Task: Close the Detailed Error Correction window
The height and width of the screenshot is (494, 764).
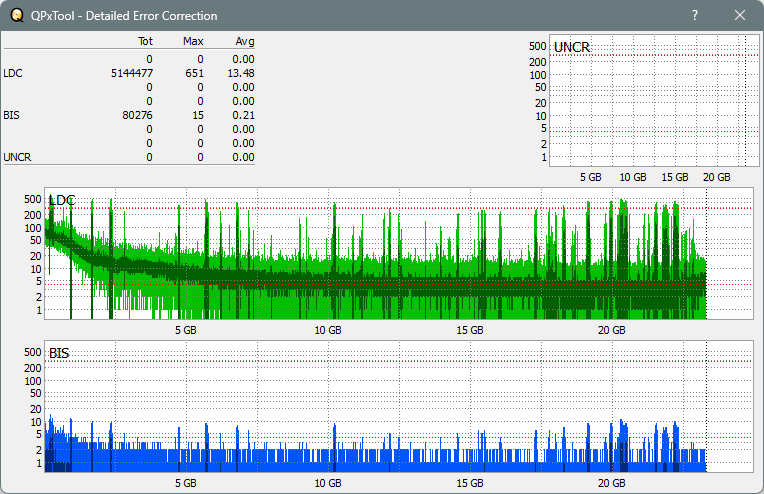Action: [740, 16]
